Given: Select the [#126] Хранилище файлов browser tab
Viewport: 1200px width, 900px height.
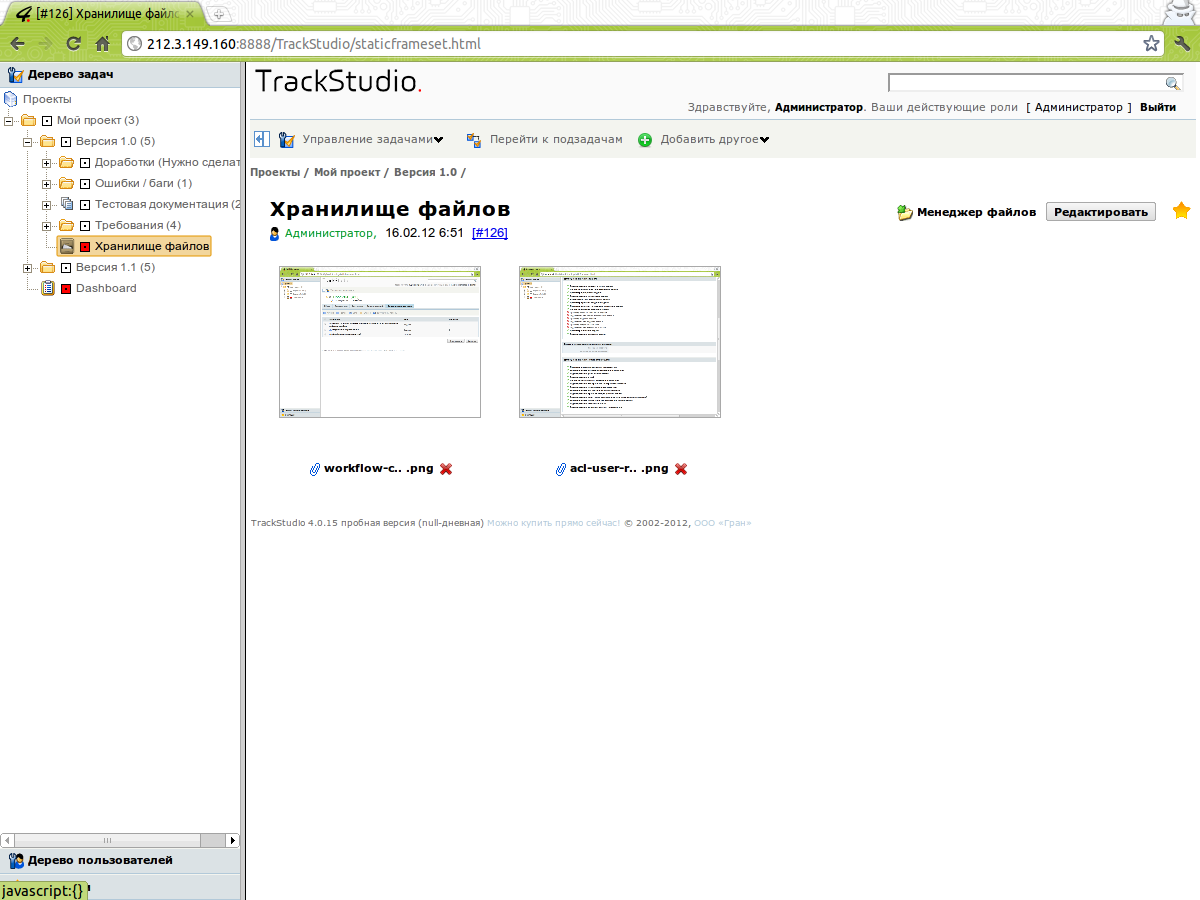Looking at the screenshot, I should tap(103, 14).
